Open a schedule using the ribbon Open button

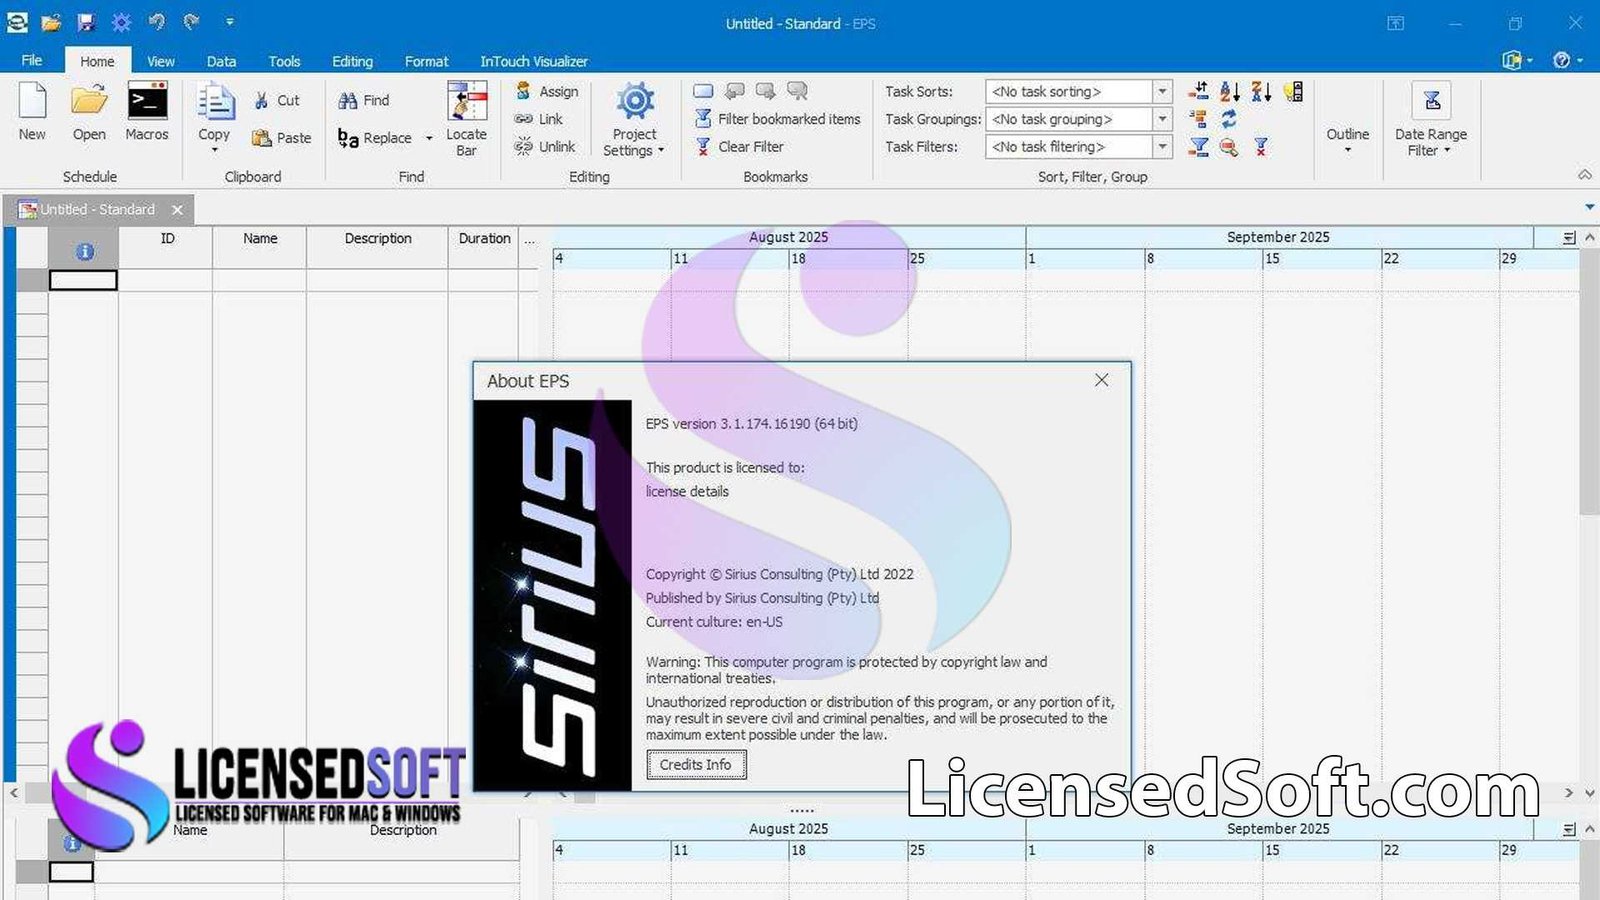(89, 112)
